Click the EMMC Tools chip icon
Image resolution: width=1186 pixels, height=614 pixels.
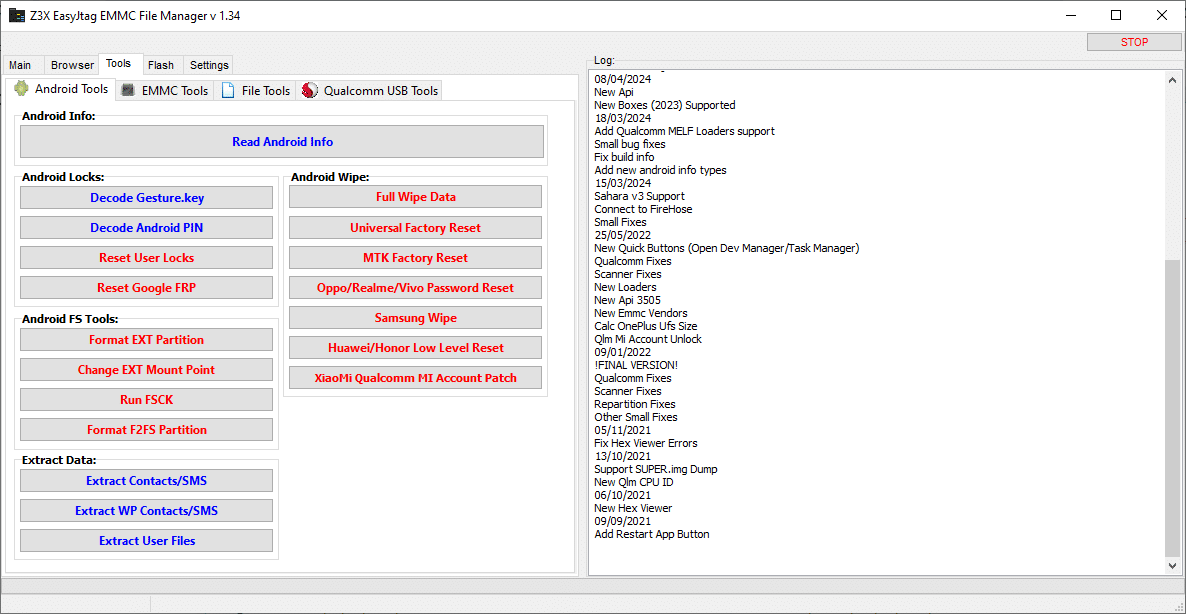pyautogui.click(x=128, y=90)
